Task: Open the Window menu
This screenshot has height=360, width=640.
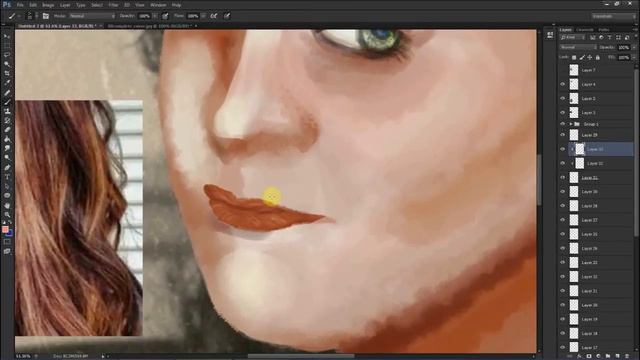Action: pyautogui.click(x=158, y=5)
